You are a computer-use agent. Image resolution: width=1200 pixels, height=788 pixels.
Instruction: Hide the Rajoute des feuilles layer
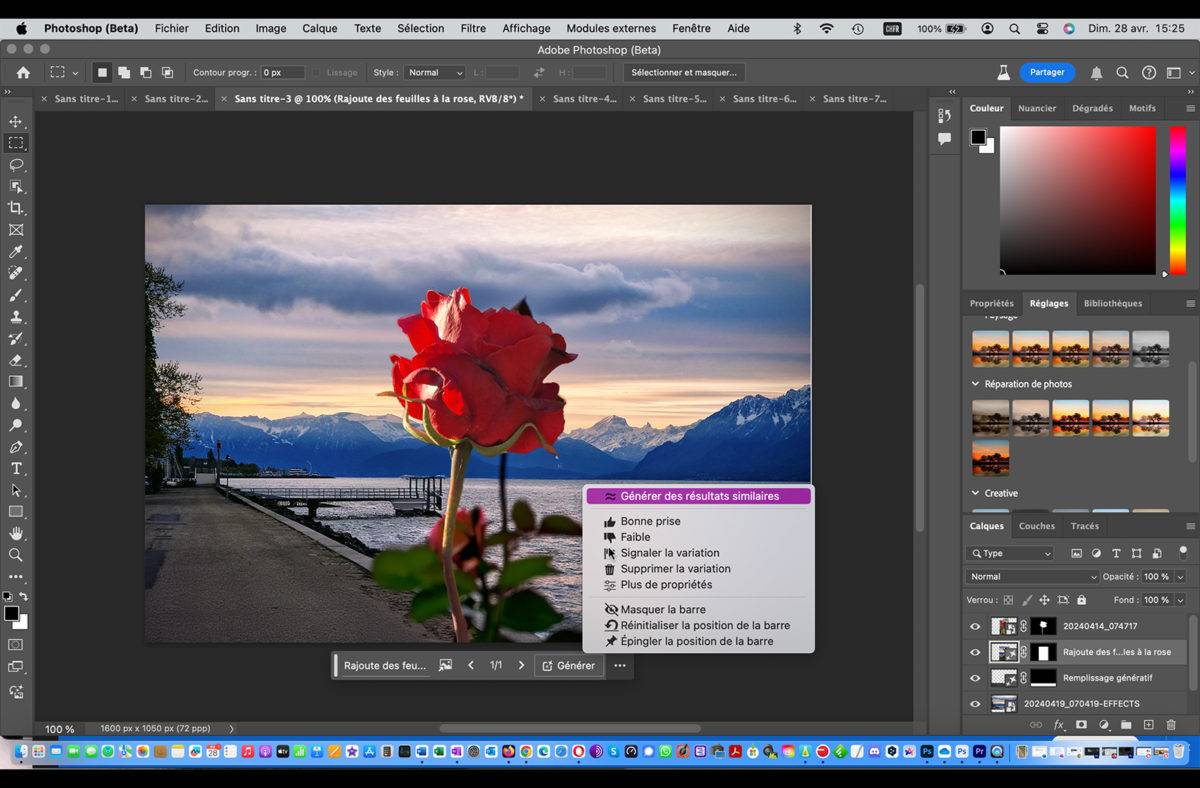pos(975,652)
